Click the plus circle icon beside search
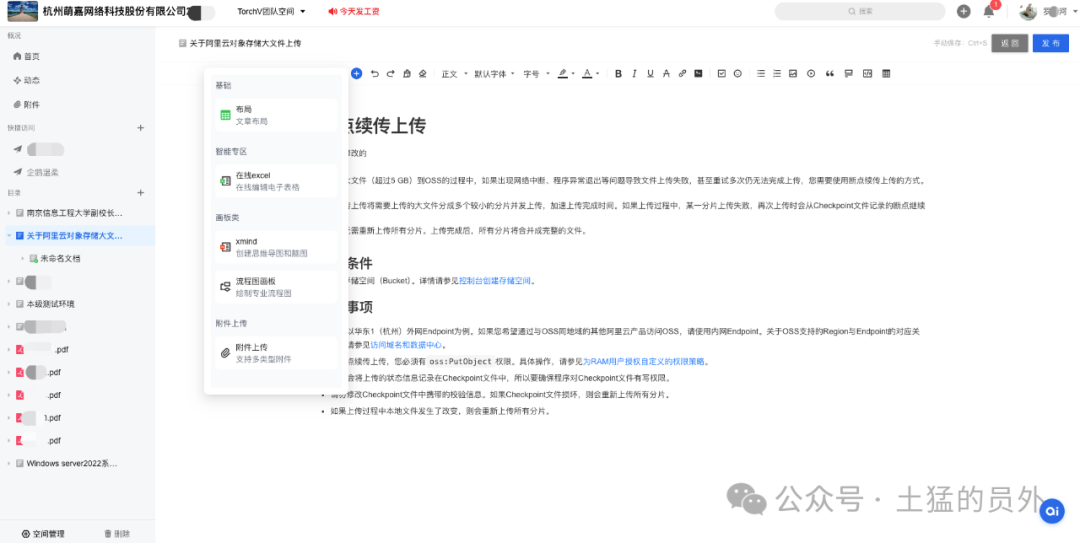Screen dimensions: 1080x543 [x=964, y=11]
